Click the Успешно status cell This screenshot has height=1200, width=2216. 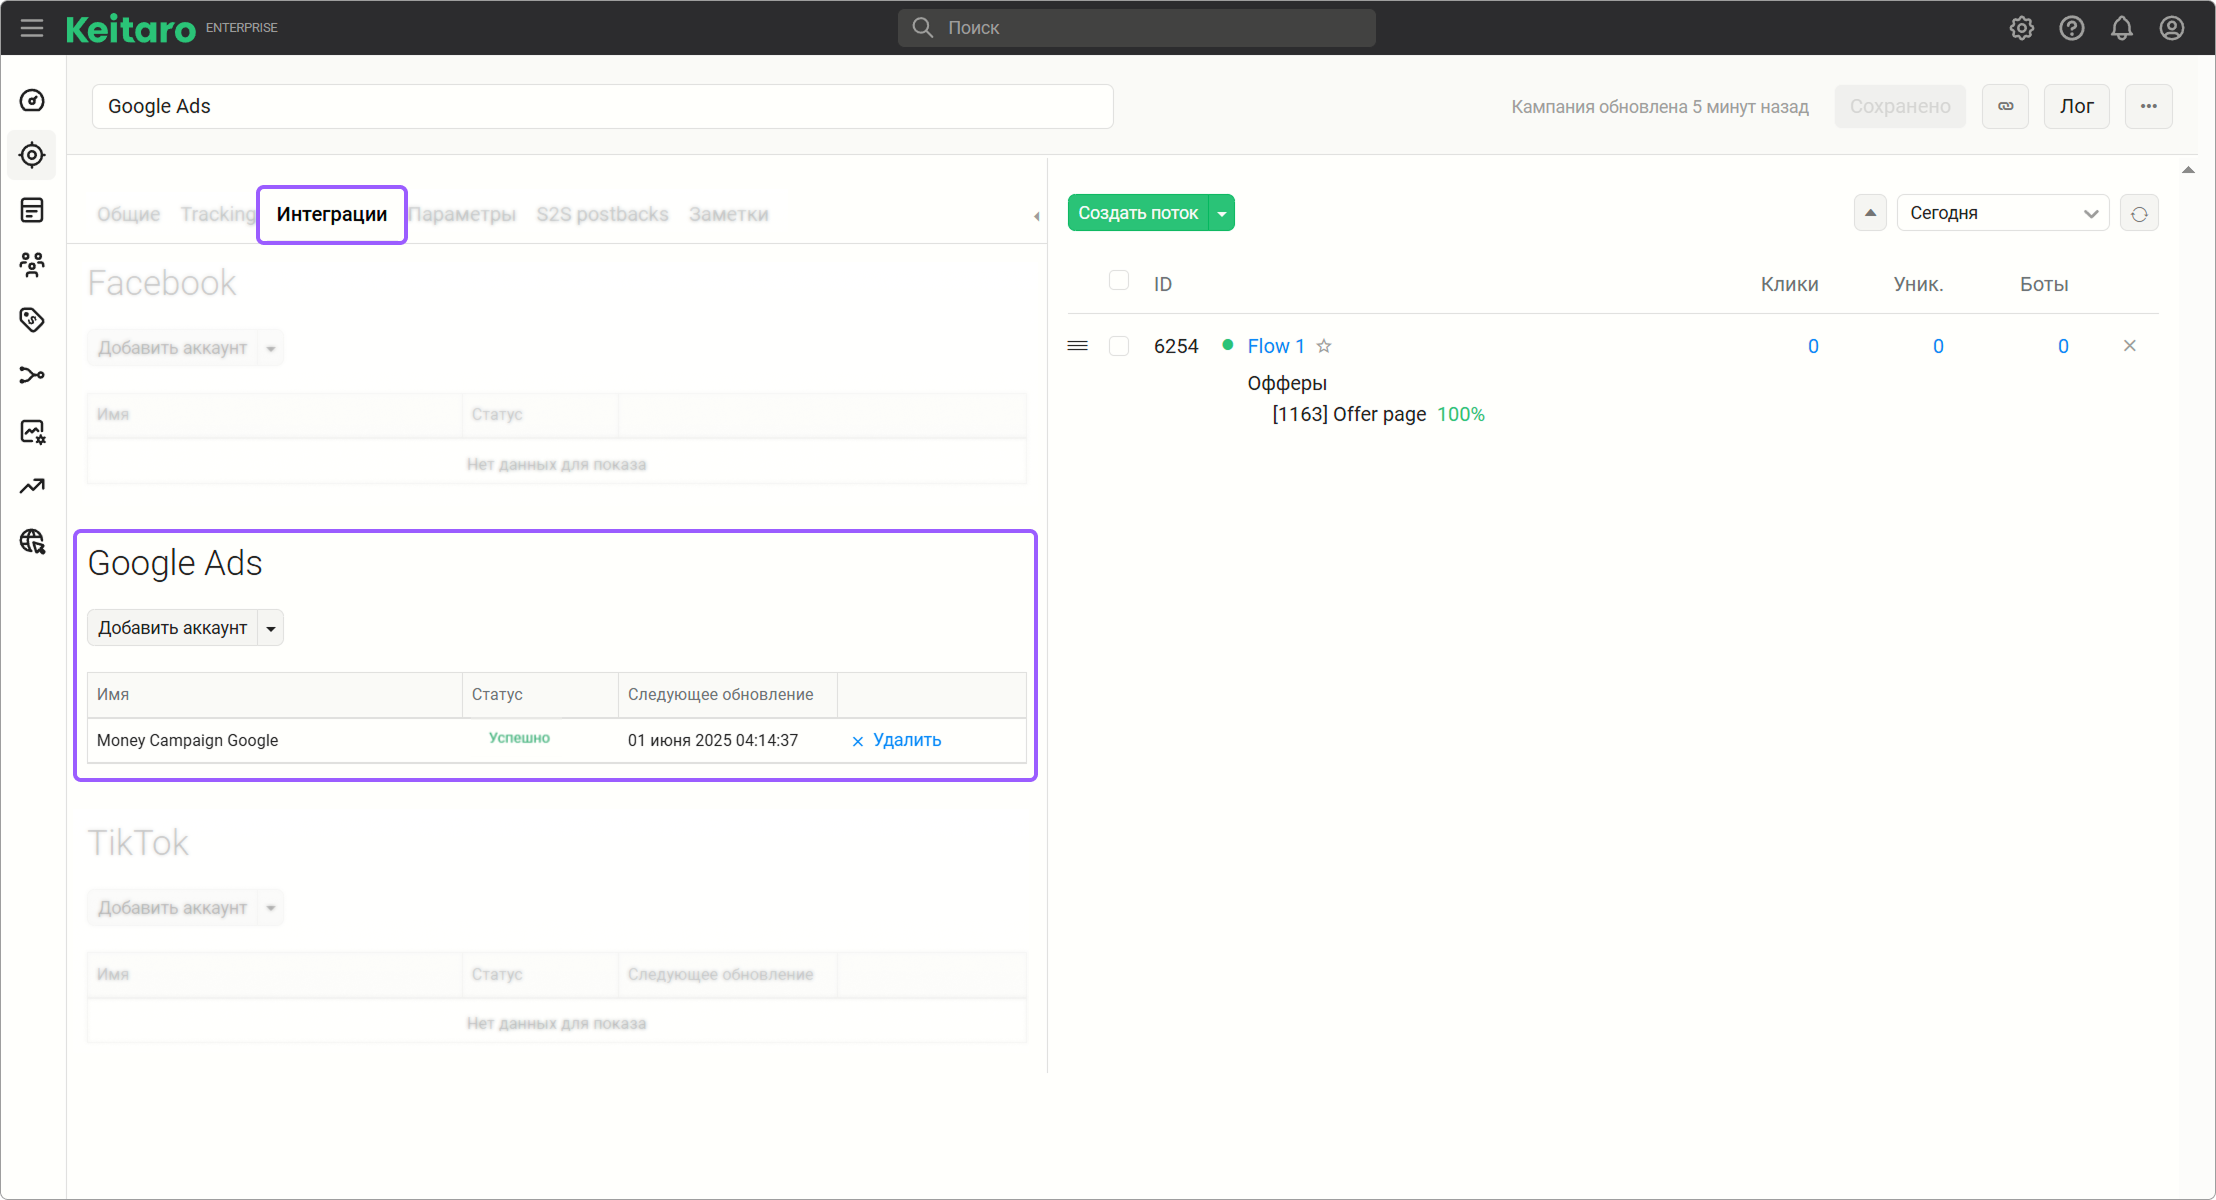pos(519,738)
